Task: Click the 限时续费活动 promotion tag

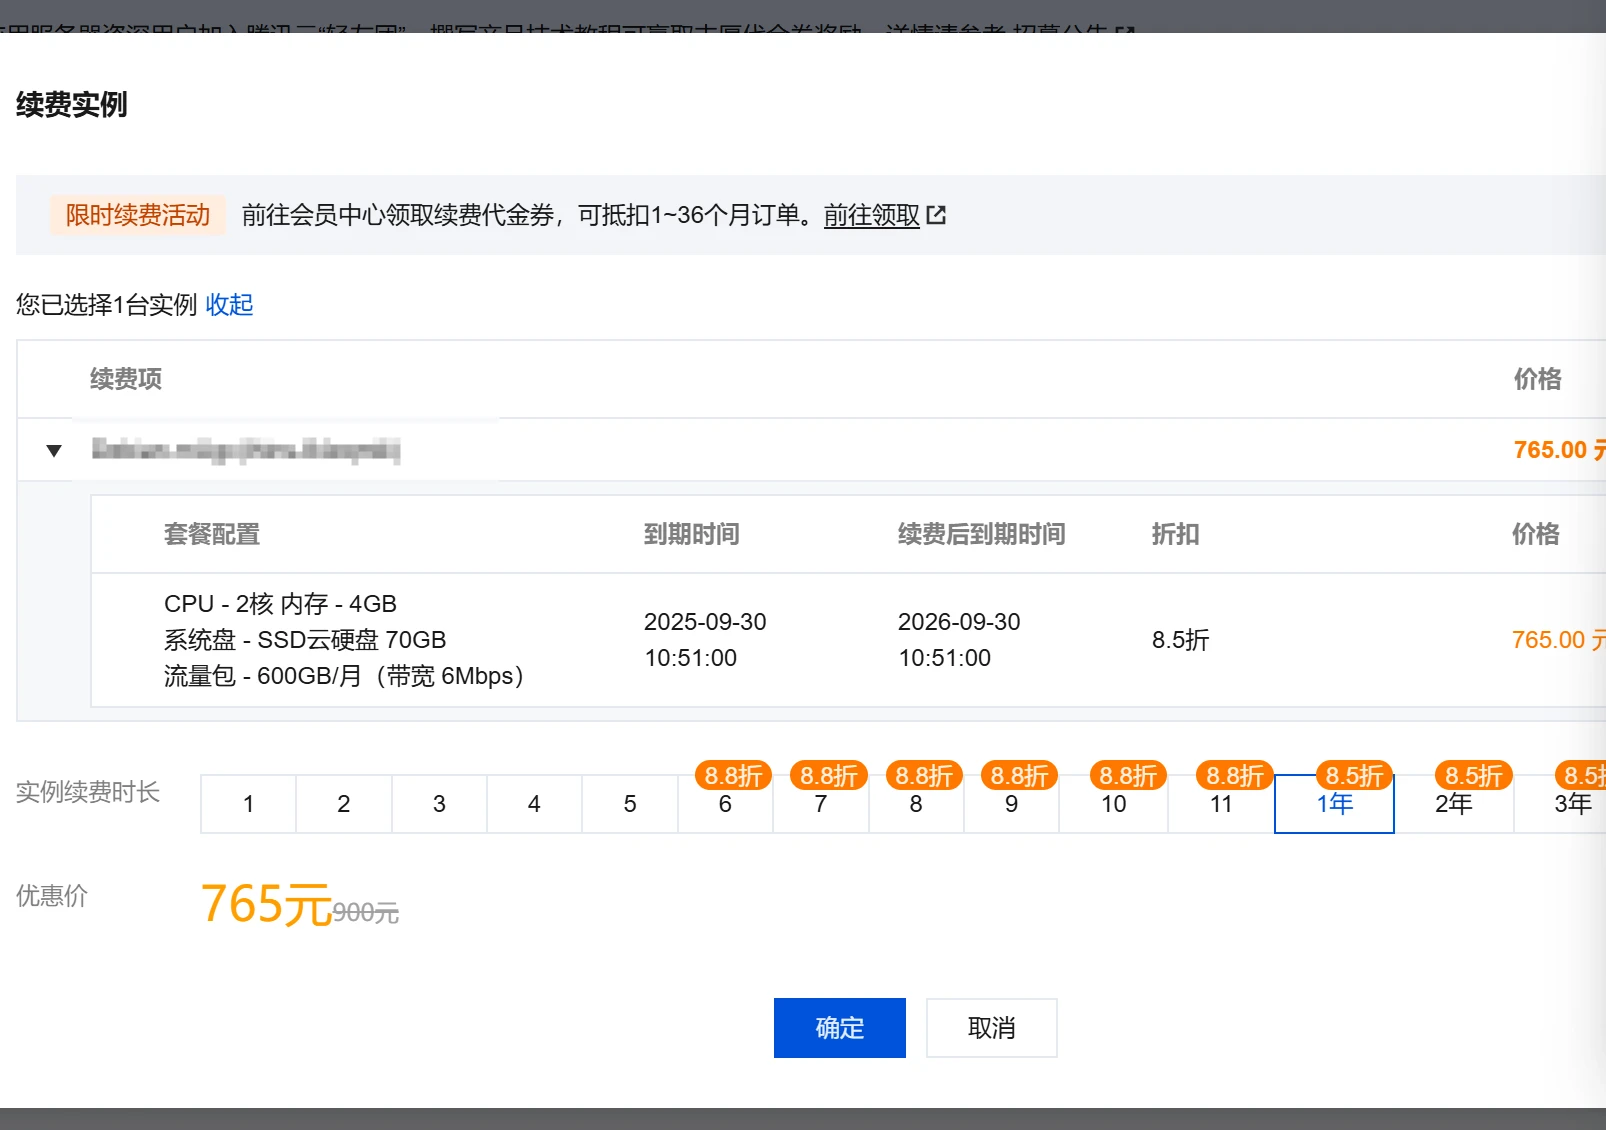Action: pos(138,215)
